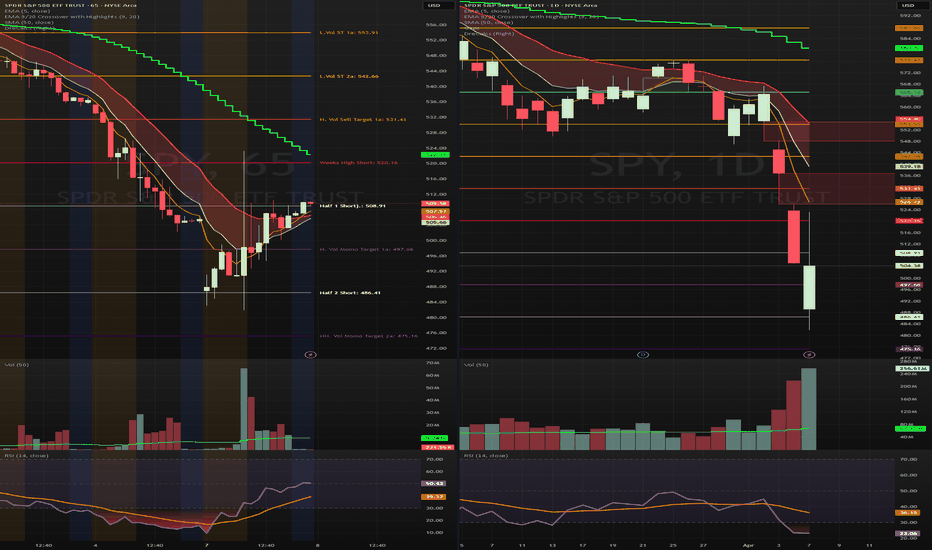Select SMA (50, close) legend on 65-minute chart
Viewport: 932px width, 550px height.
(x=29, y=22)
